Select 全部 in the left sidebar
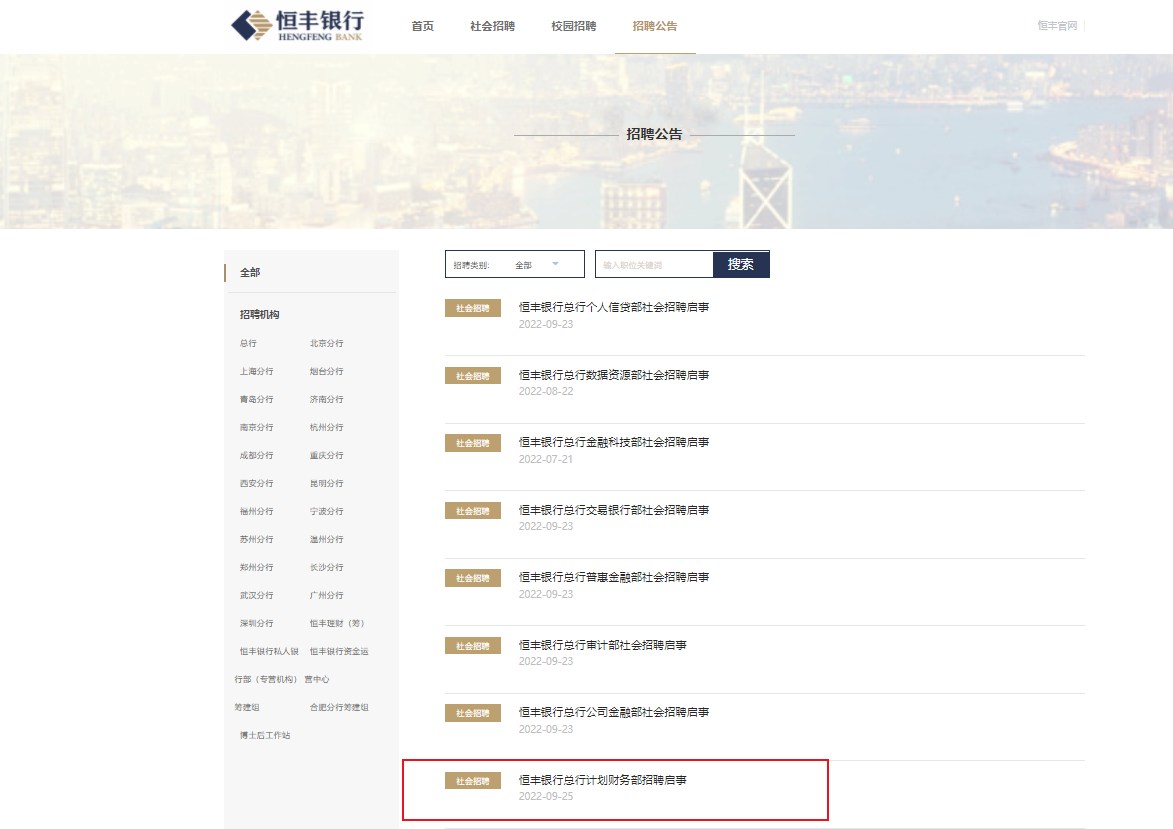The width and height of the screenshot is (1173, 829). [250, 272]
